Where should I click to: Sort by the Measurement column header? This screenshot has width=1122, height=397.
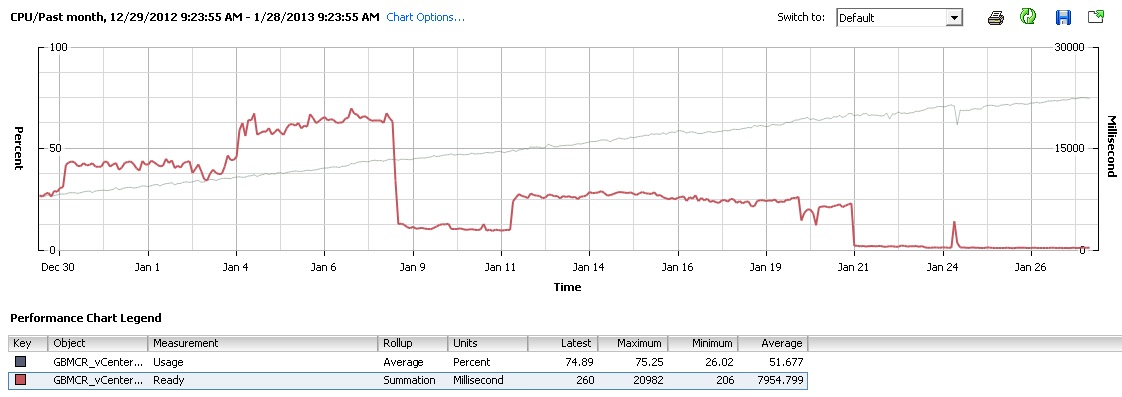pos(263,343)
